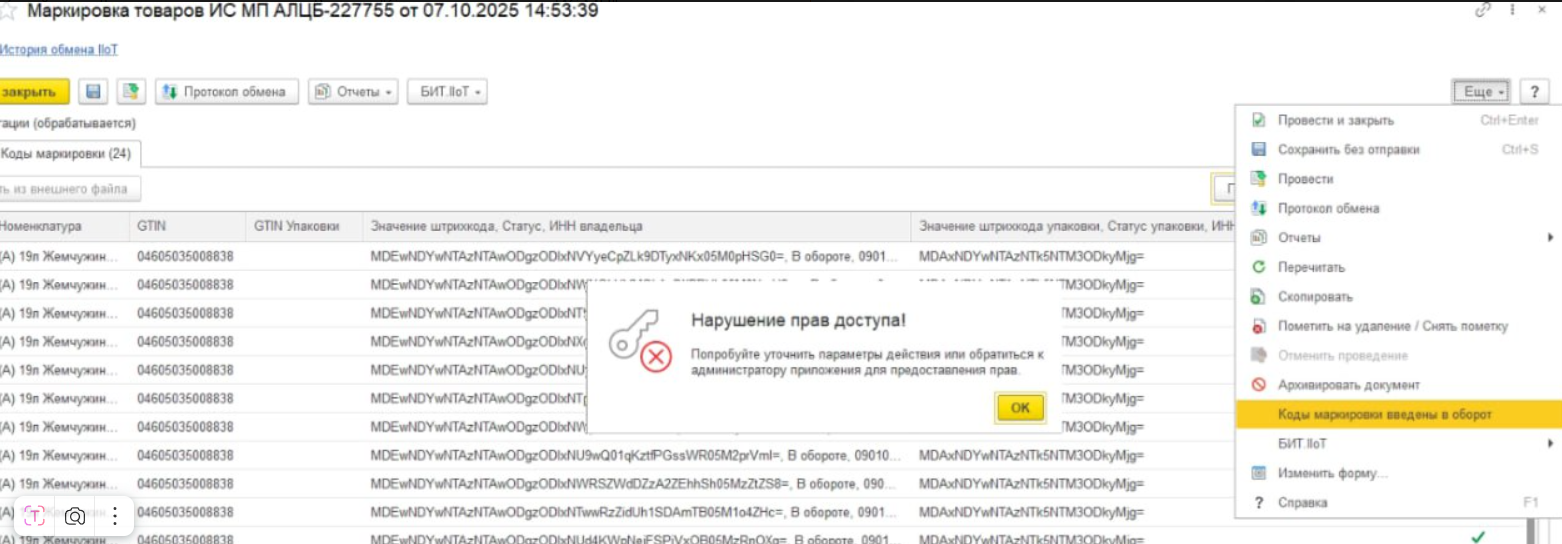Viewport: 1562px width, 544px height.
Task: Open the three-dot overflow in floating bar
Action: tap(115, 516)
